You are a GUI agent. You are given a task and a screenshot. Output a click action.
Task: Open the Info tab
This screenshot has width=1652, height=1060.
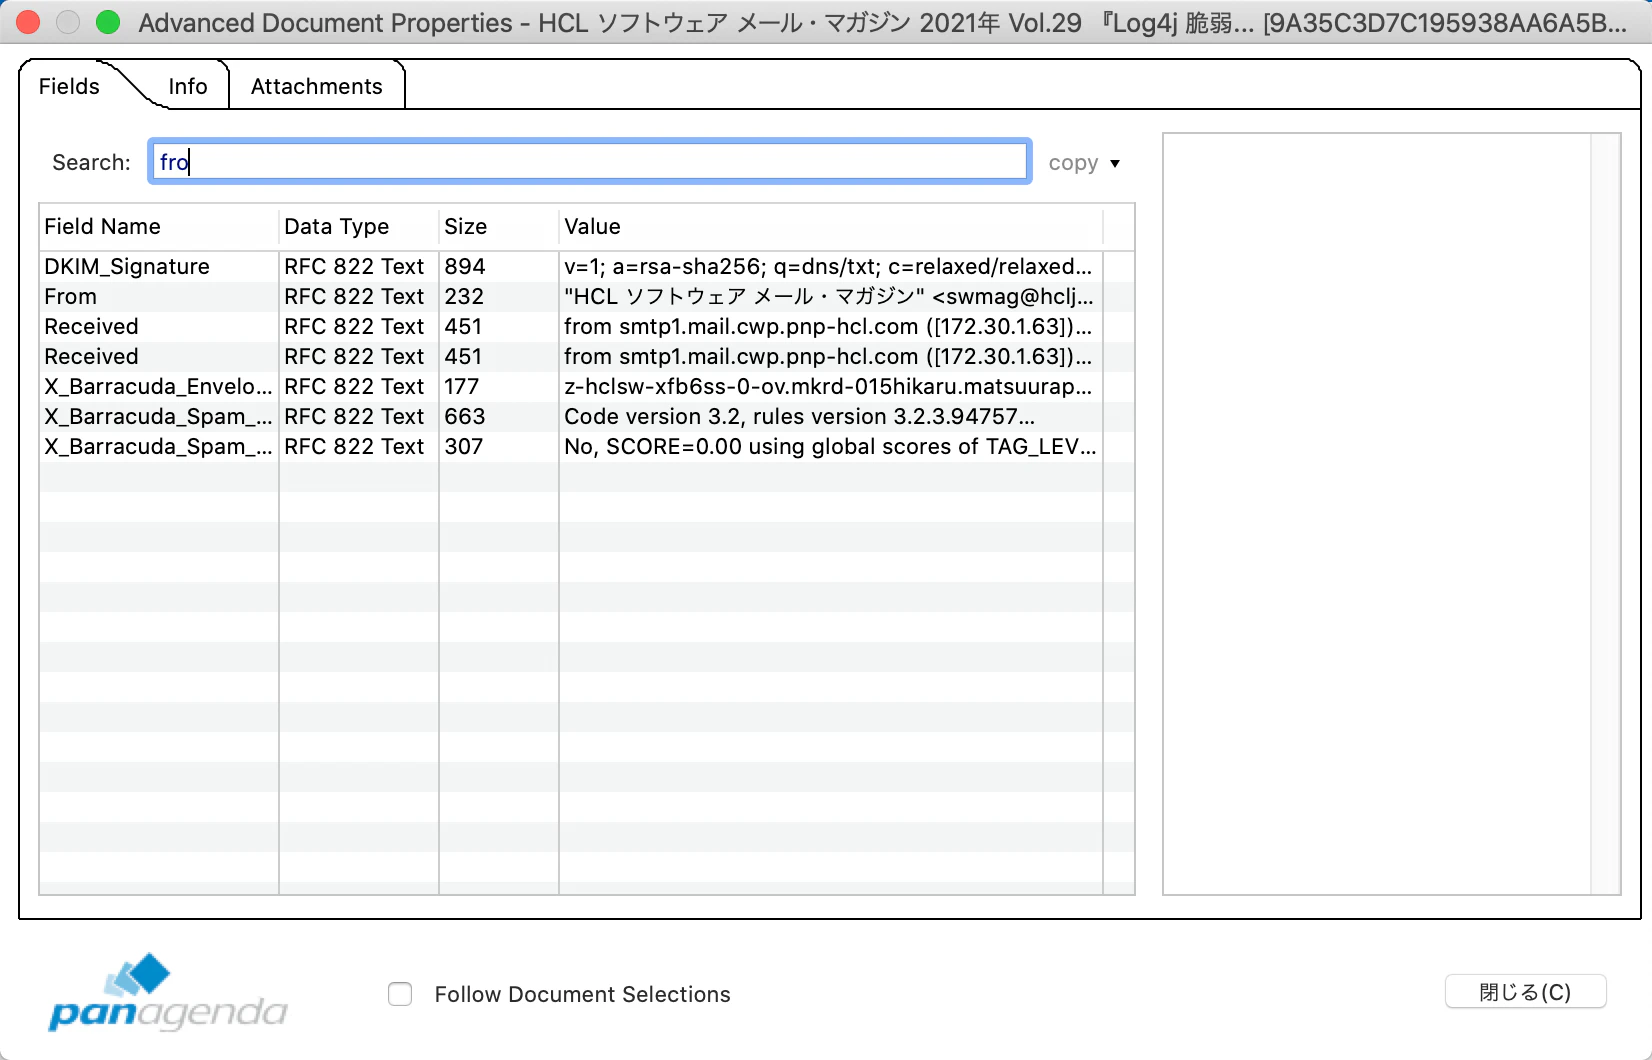coord(188,87)
